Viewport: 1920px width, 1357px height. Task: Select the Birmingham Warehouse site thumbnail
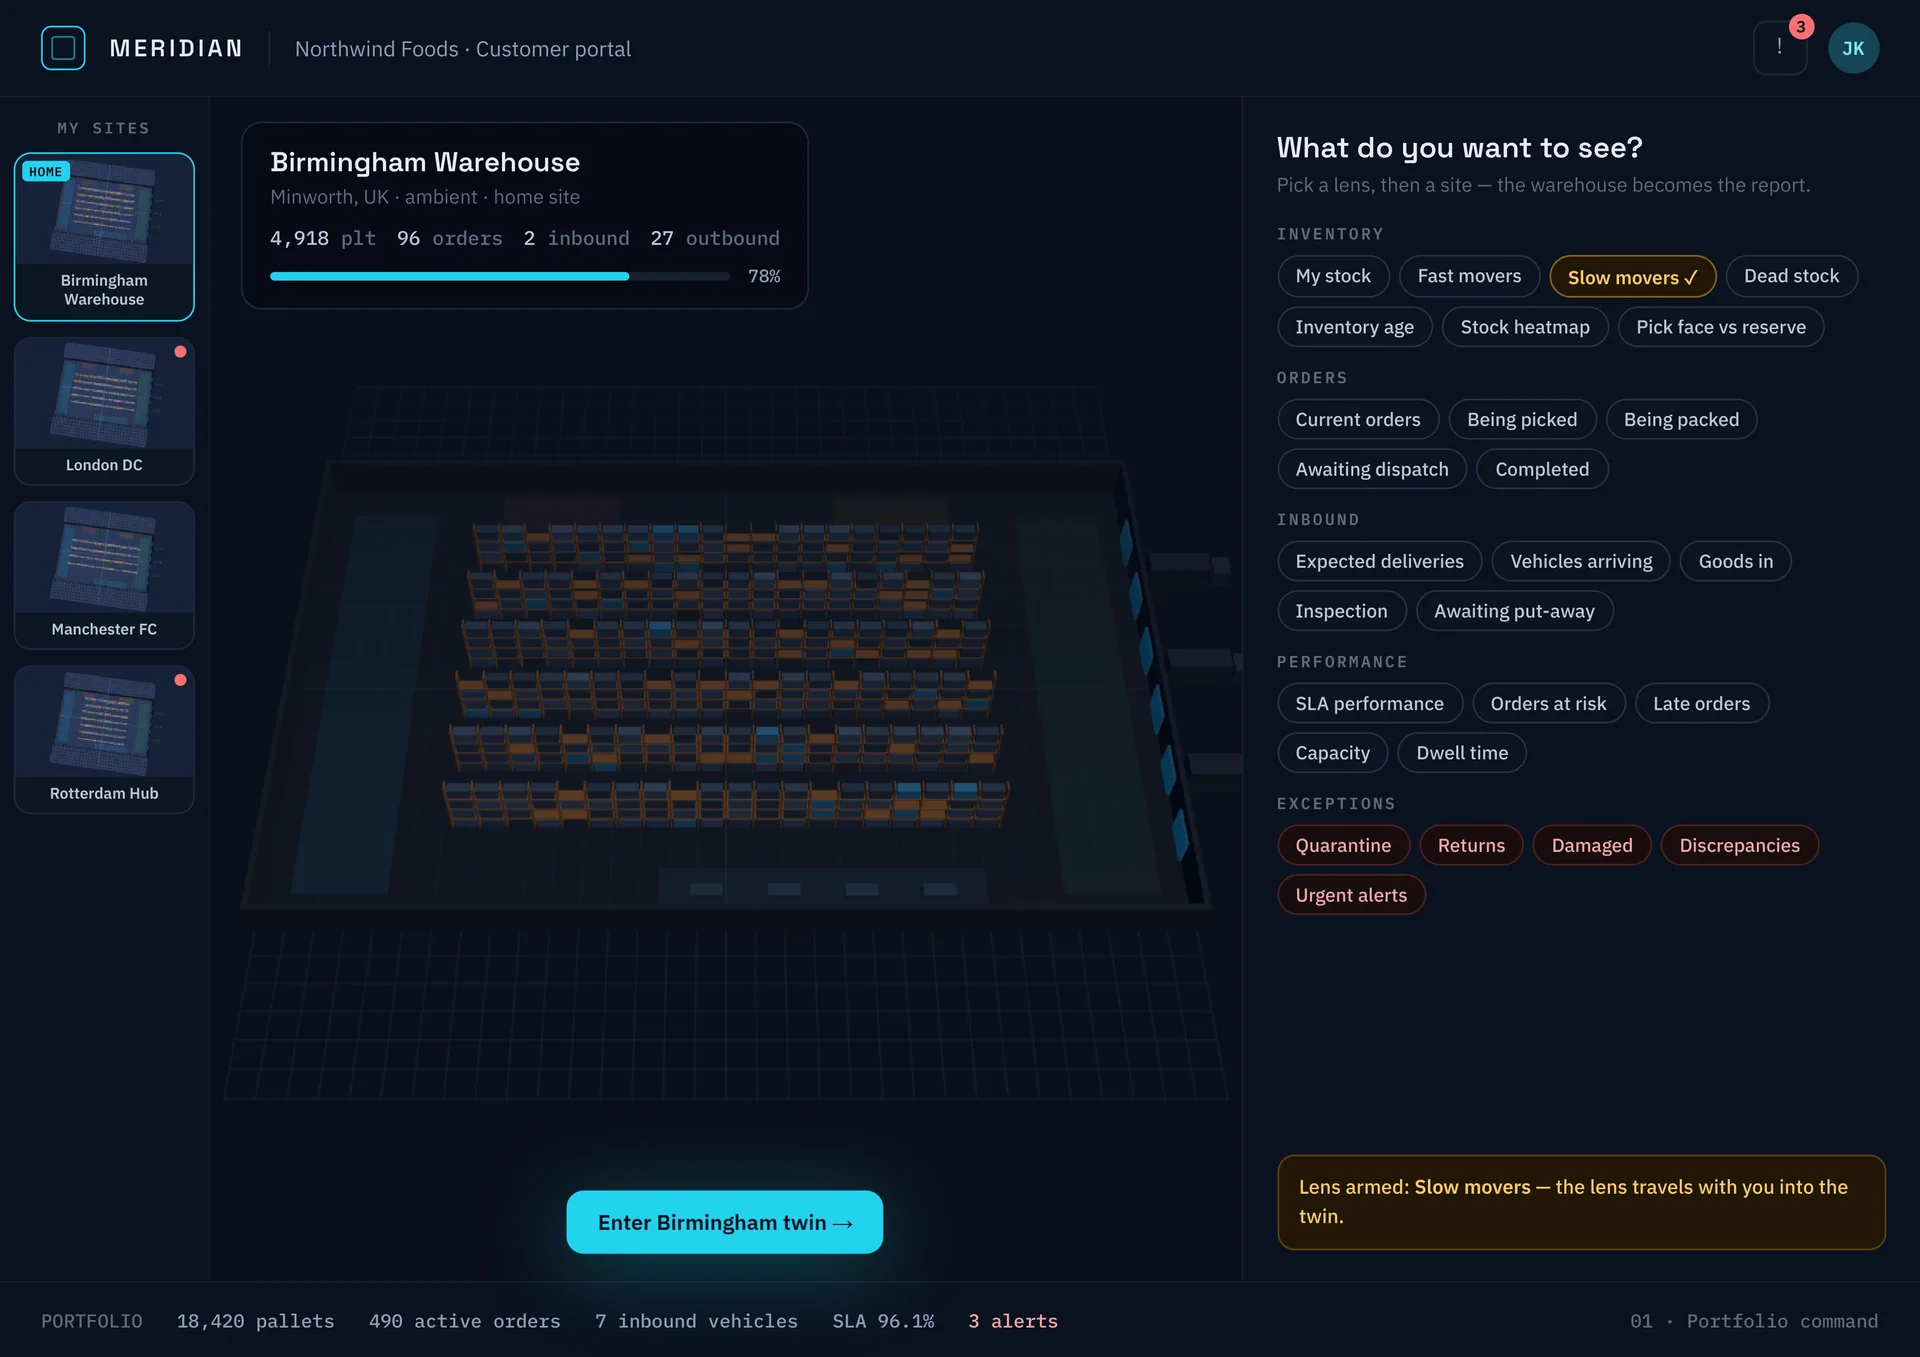[x=104, y=237]
